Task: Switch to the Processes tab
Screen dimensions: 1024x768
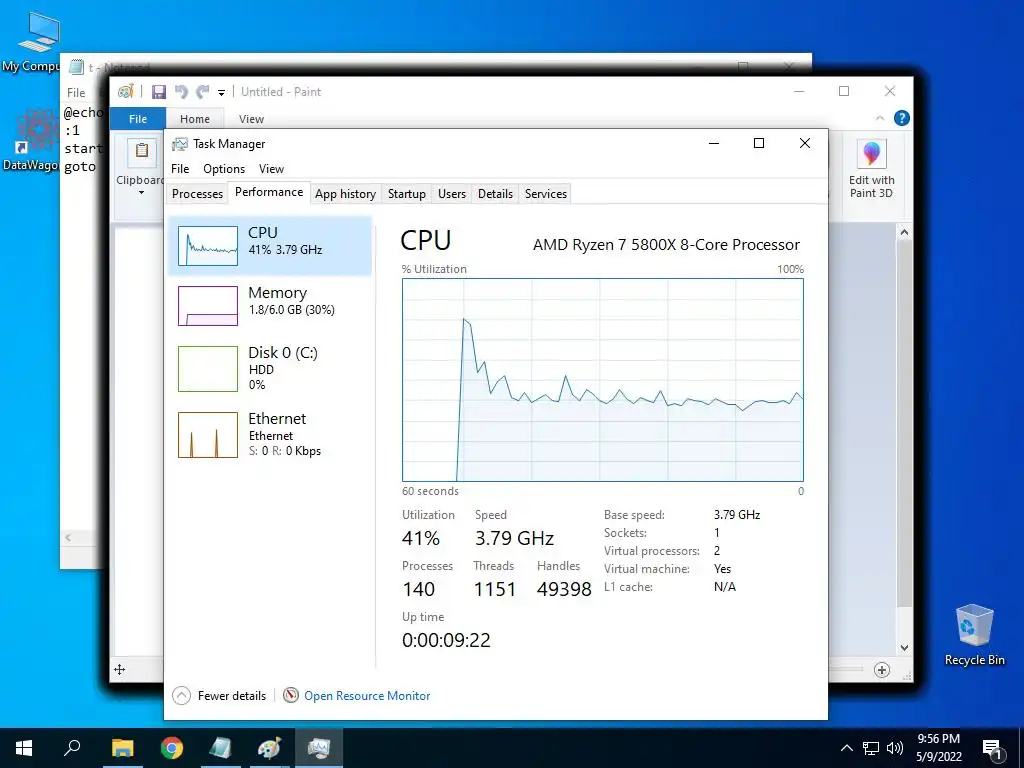Action: coord(197,194)
